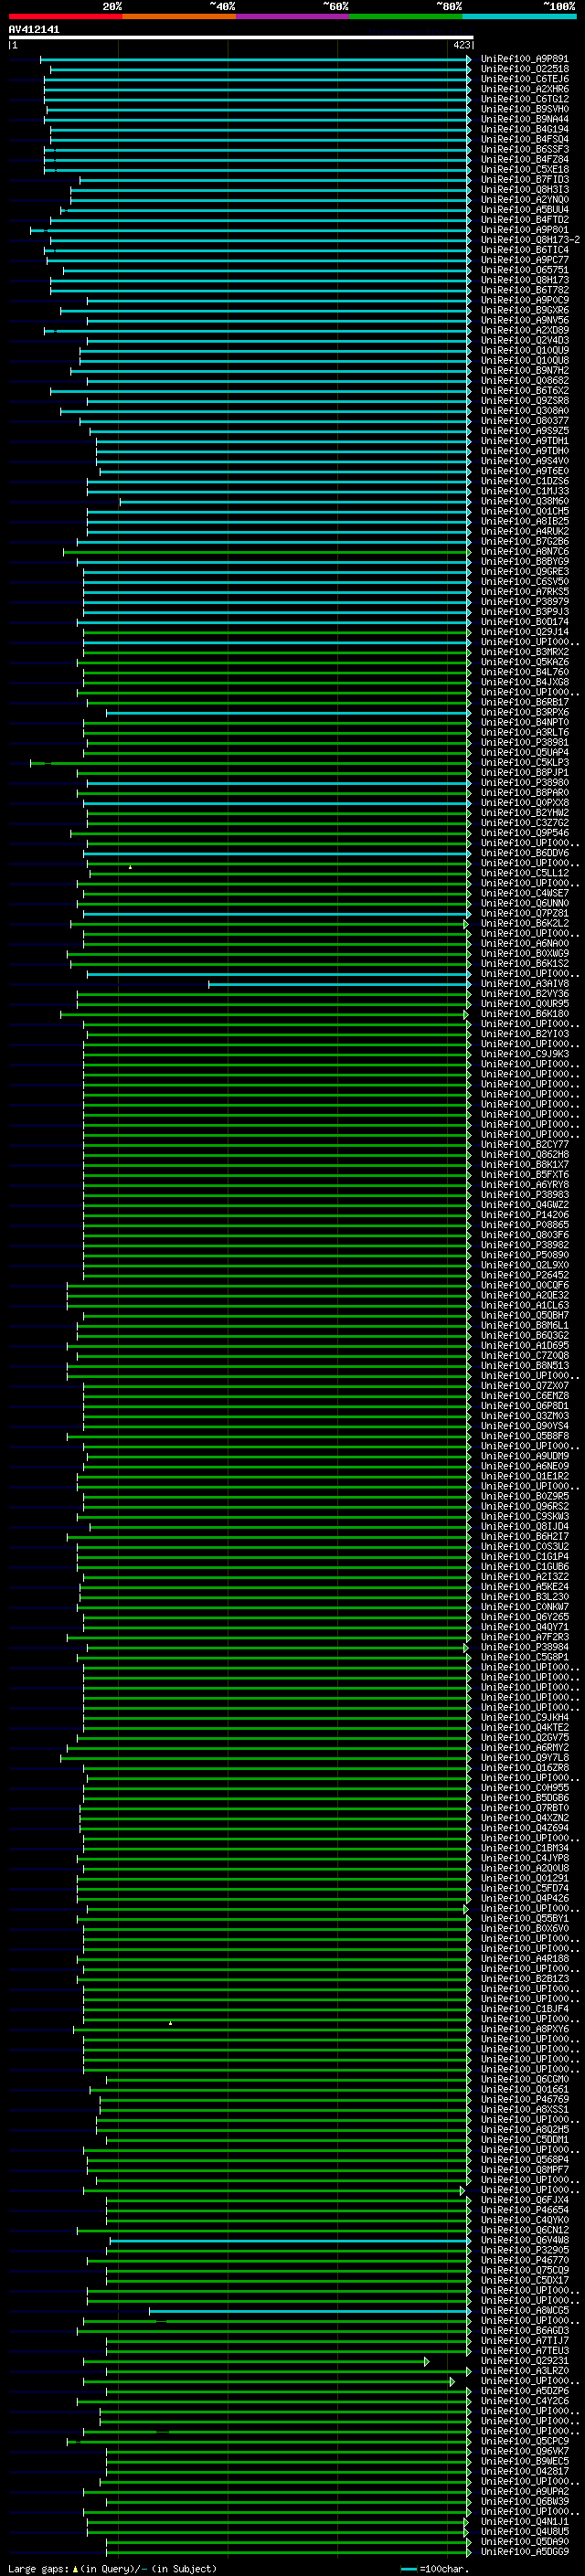Open the UniRef100_A5BUU4 entry
This screenshot has height=2576, width=585.
click(x=525, y=210)
